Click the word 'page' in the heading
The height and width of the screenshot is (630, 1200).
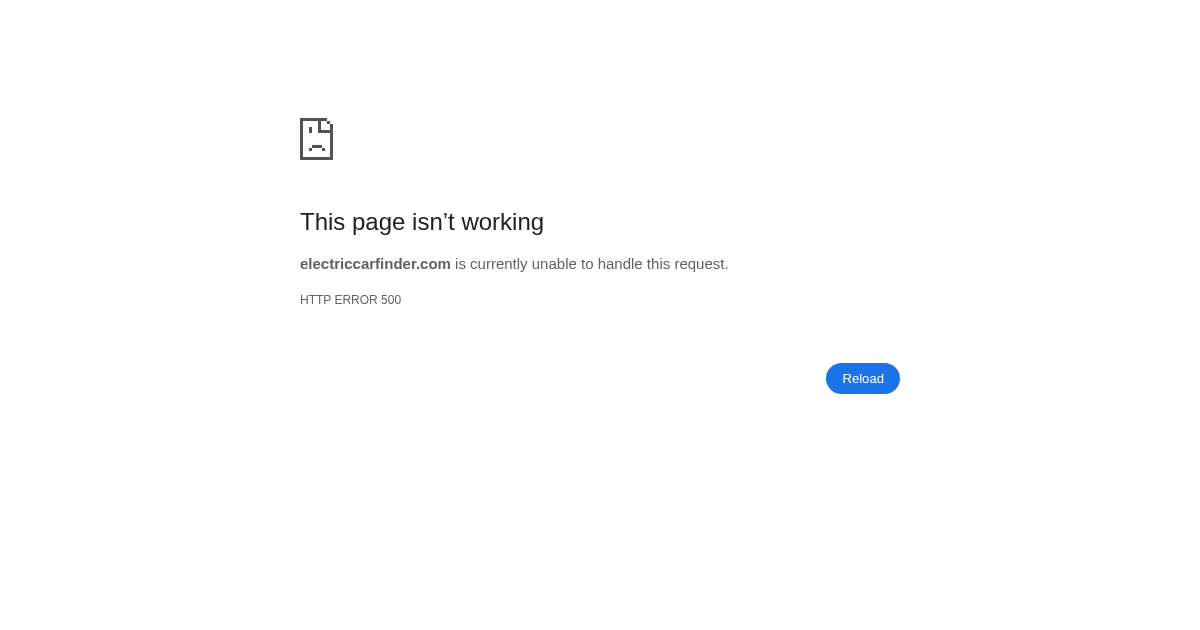click(x=379, y=223)
